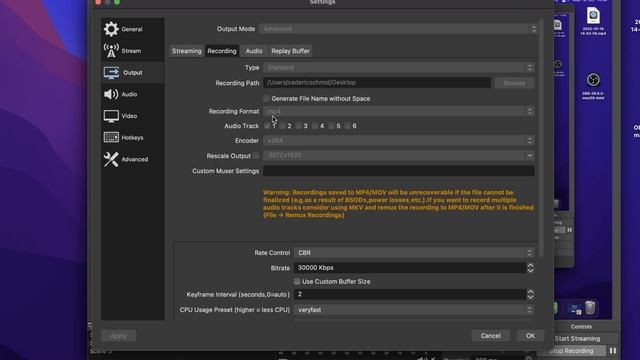Toggle audio track 5 checkbox
Screen dimensions: 640x360
pyautogui.click(x=331, y=126)
